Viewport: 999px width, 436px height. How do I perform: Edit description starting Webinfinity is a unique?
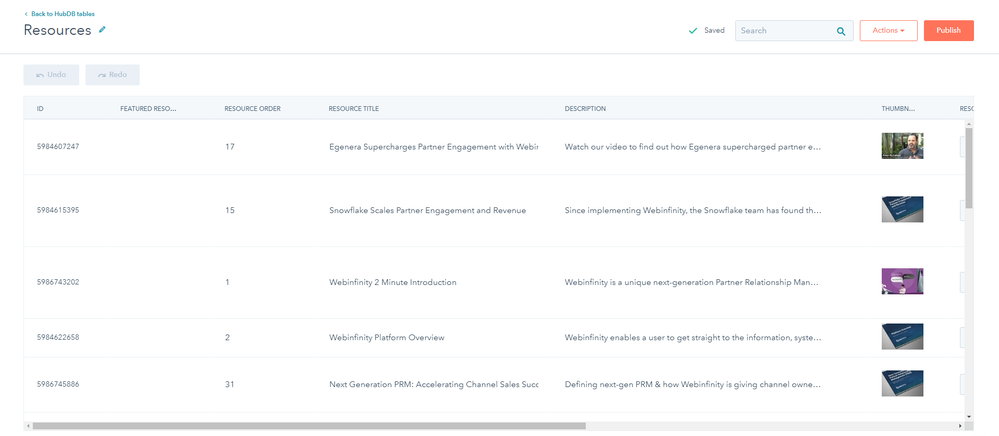[693, 282]
